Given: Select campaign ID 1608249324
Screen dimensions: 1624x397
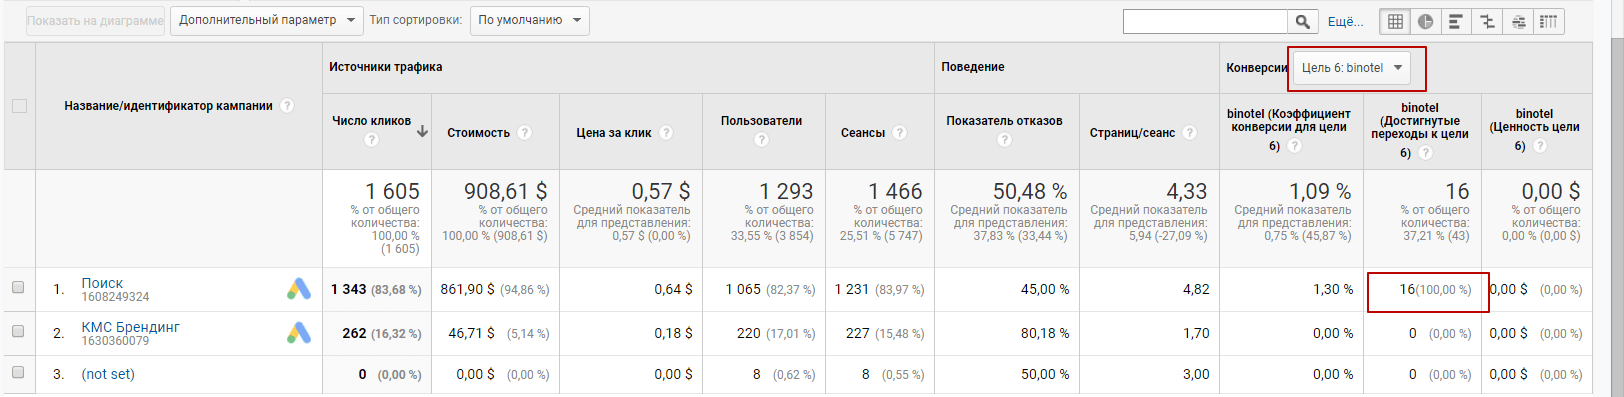Looking at the screenshot, I should [x=115, y=297].
